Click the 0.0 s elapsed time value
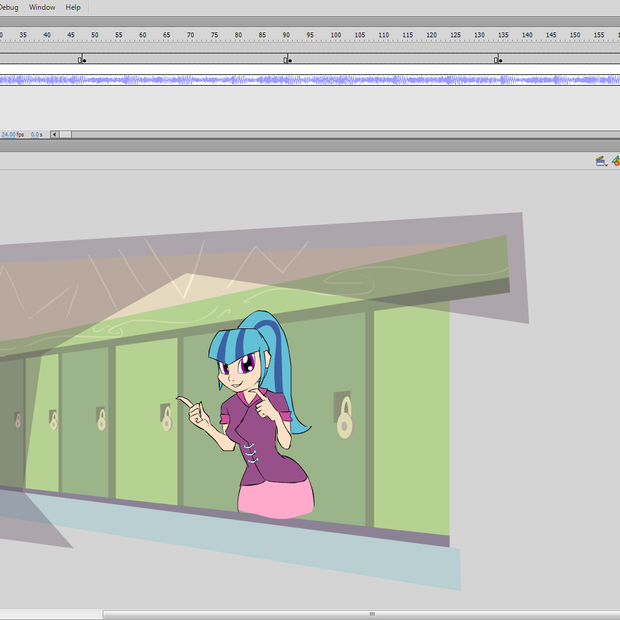620x620 pixels. coord(36,134)
